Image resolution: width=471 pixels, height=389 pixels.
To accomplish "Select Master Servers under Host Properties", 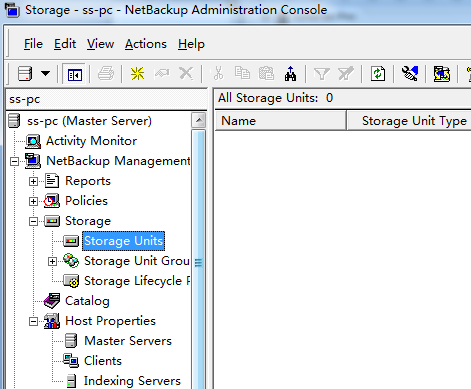I will (x=128, y=341).
